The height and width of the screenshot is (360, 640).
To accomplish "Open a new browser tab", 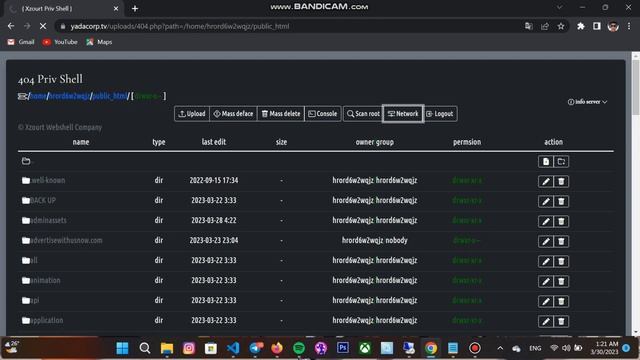I will [x=135, y=9].
